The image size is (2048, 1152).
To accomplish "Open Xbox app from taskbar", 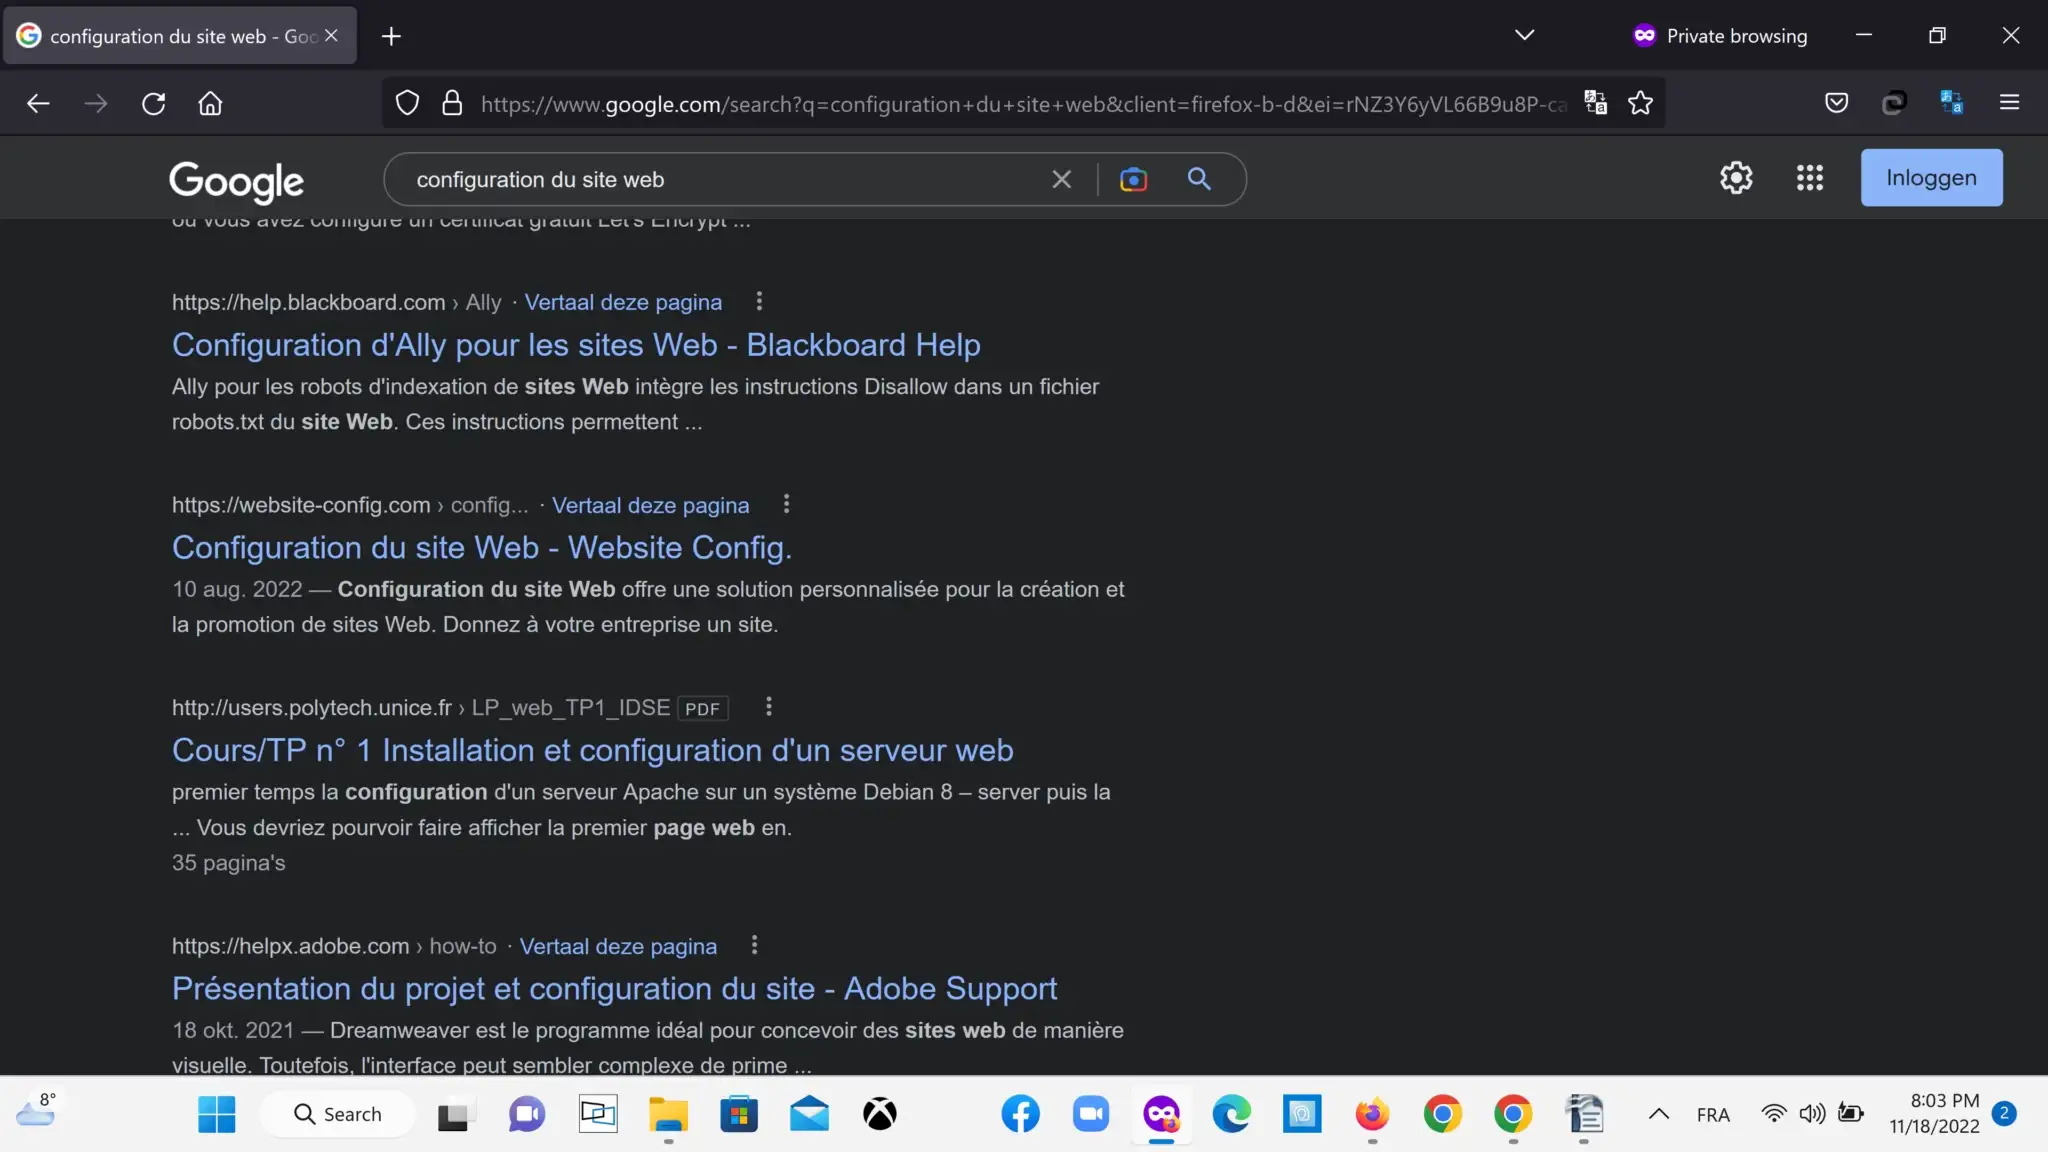I will (880, 1114).
